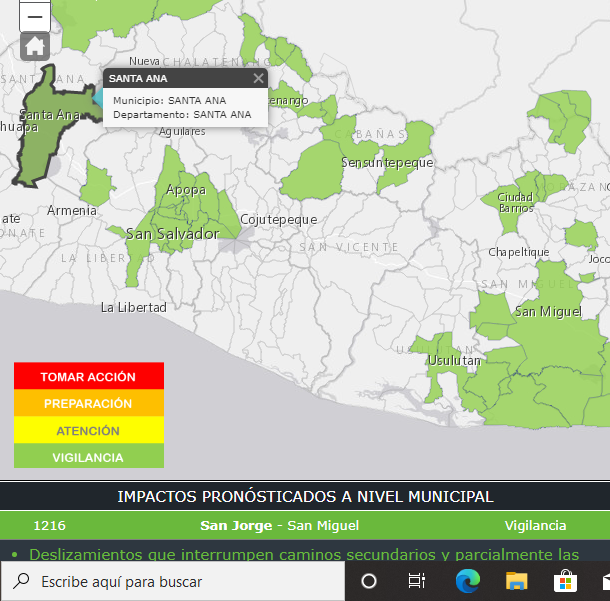
Task: Click yellow ATENCIÓN legend swatch
Action: [88, 431]
